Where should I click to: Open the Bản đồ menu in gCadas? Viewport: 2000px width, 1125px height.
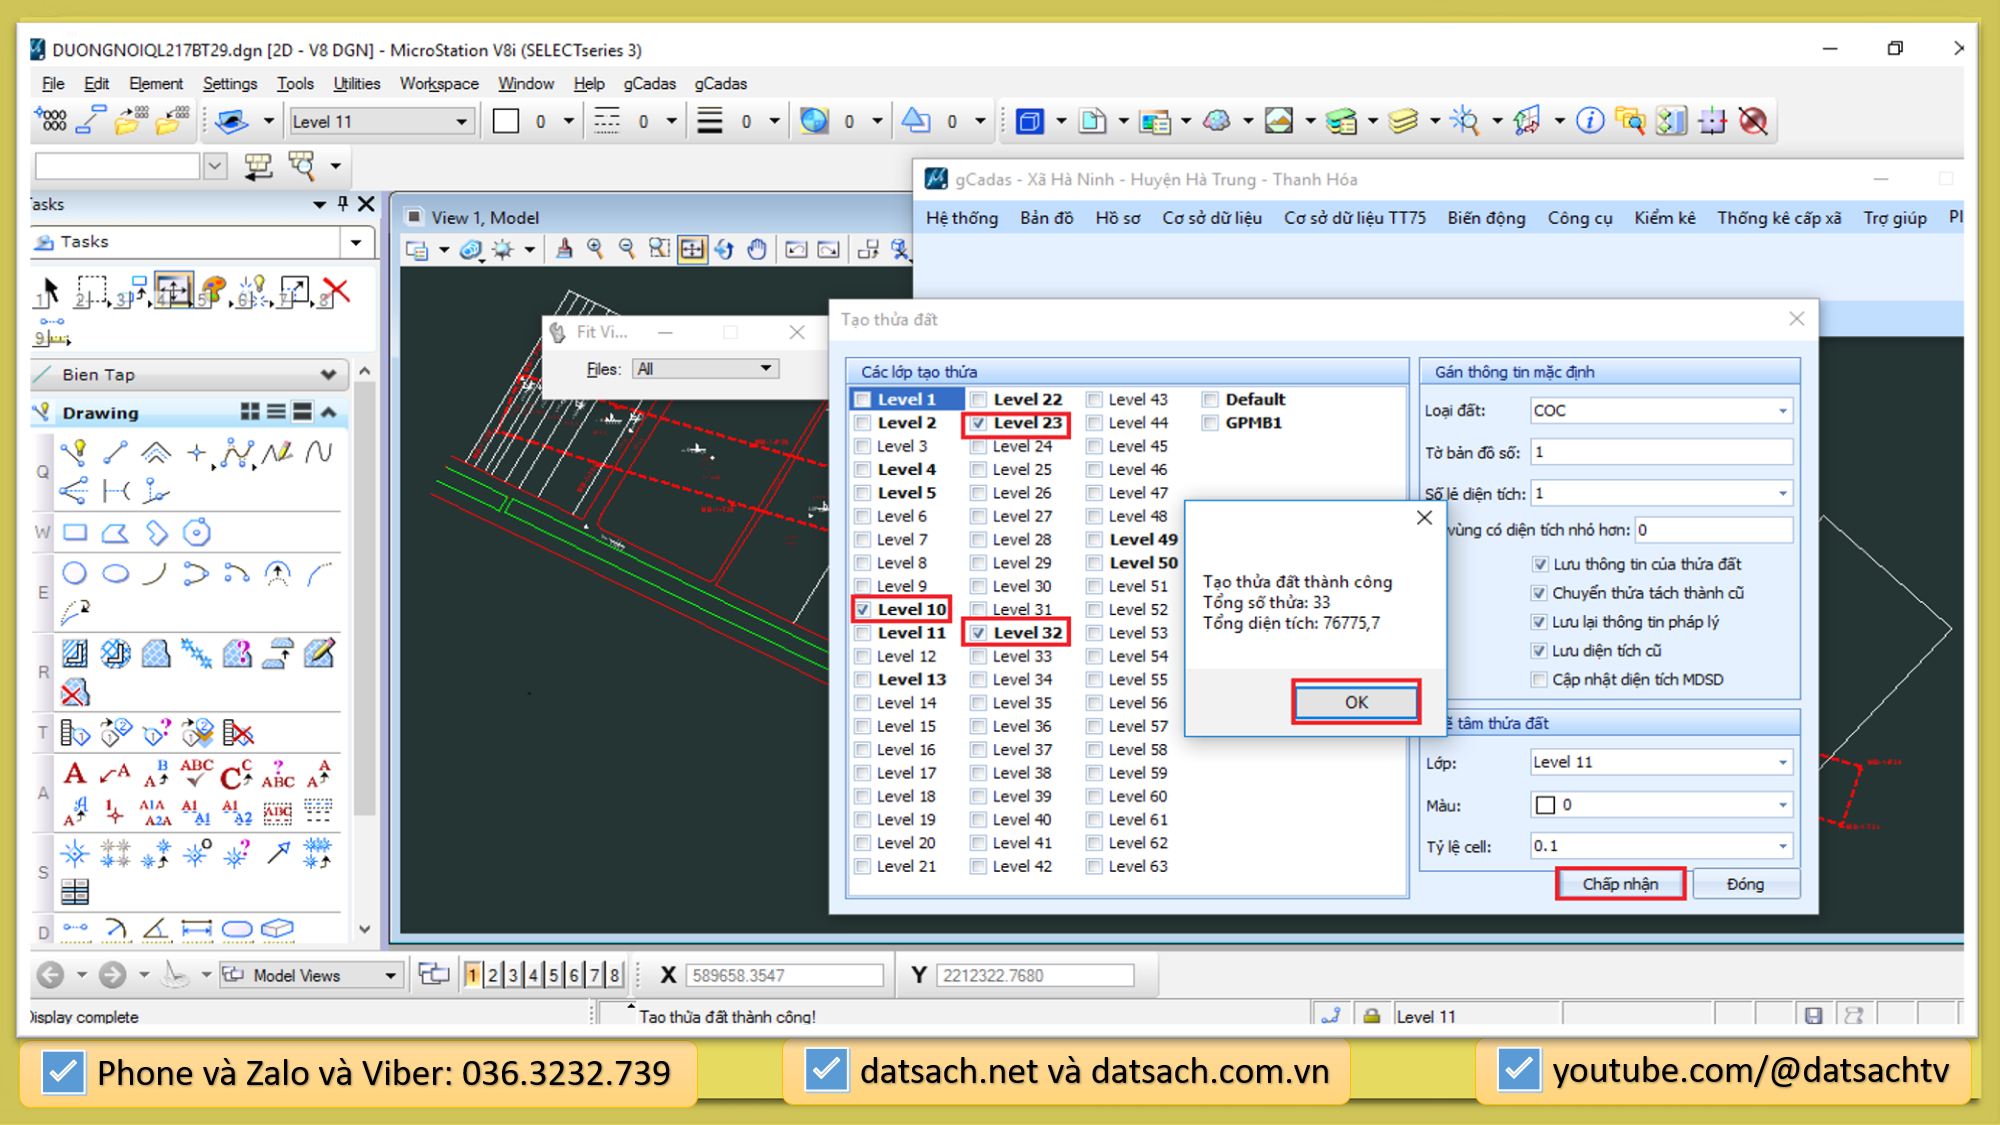pyautogui.click(x=1046, y=218)
